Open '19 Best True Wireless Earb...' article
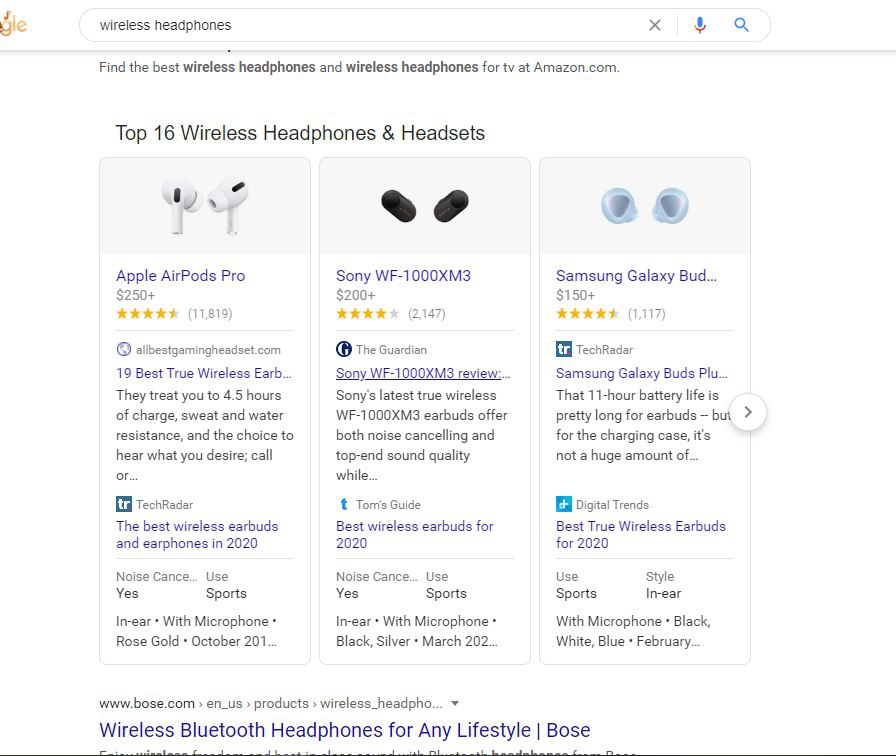The height and width of the screenshot is (756, 896). pos(203,373)
